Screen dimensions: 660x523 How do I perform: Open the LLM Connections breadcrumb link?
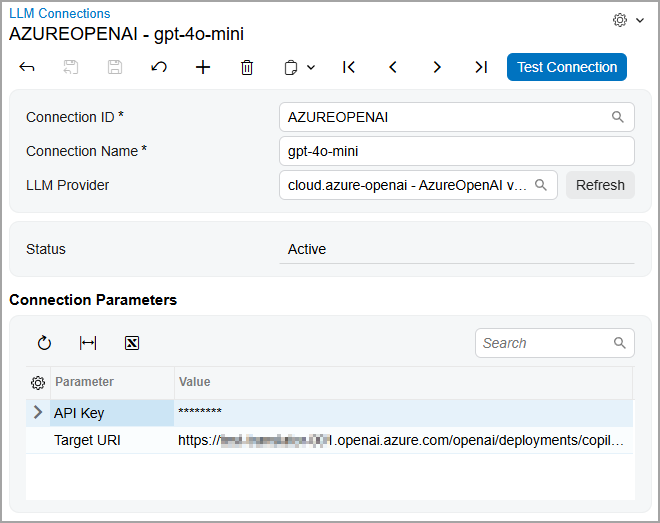point(60,14)
